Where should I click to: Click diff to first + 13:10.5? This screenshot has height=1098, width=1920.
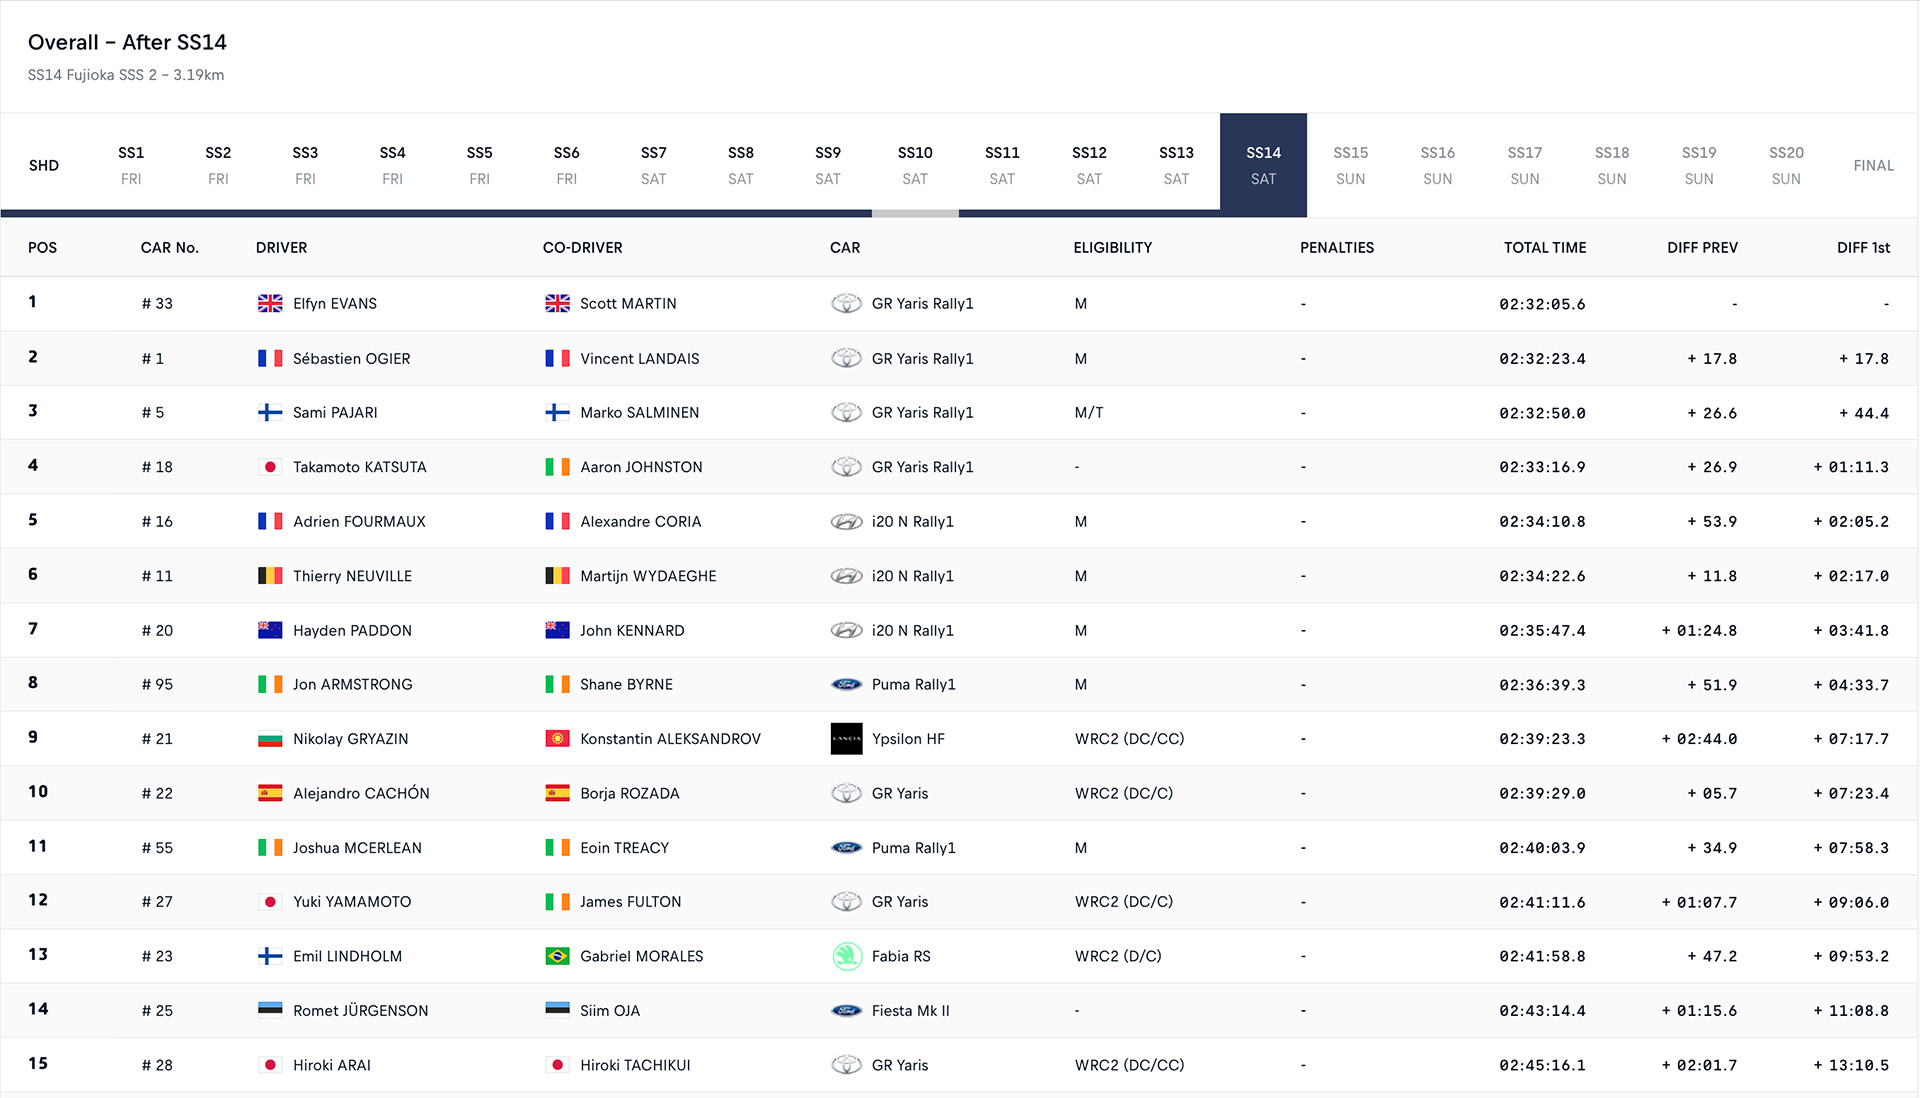(1851, 1065)
